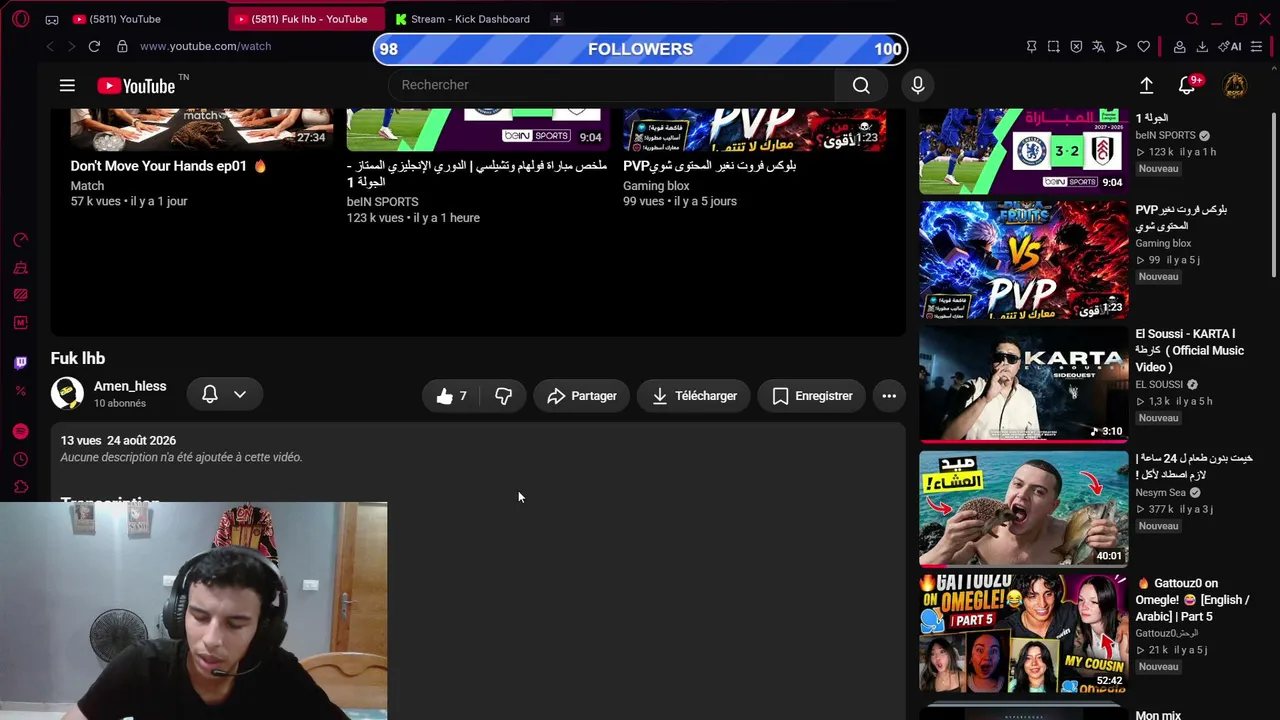Click "Gattouz0 on Omegle!" video title
The width and height of the screenshot is (1280, 720).
pyautogui.click(x=1193, y=600)
